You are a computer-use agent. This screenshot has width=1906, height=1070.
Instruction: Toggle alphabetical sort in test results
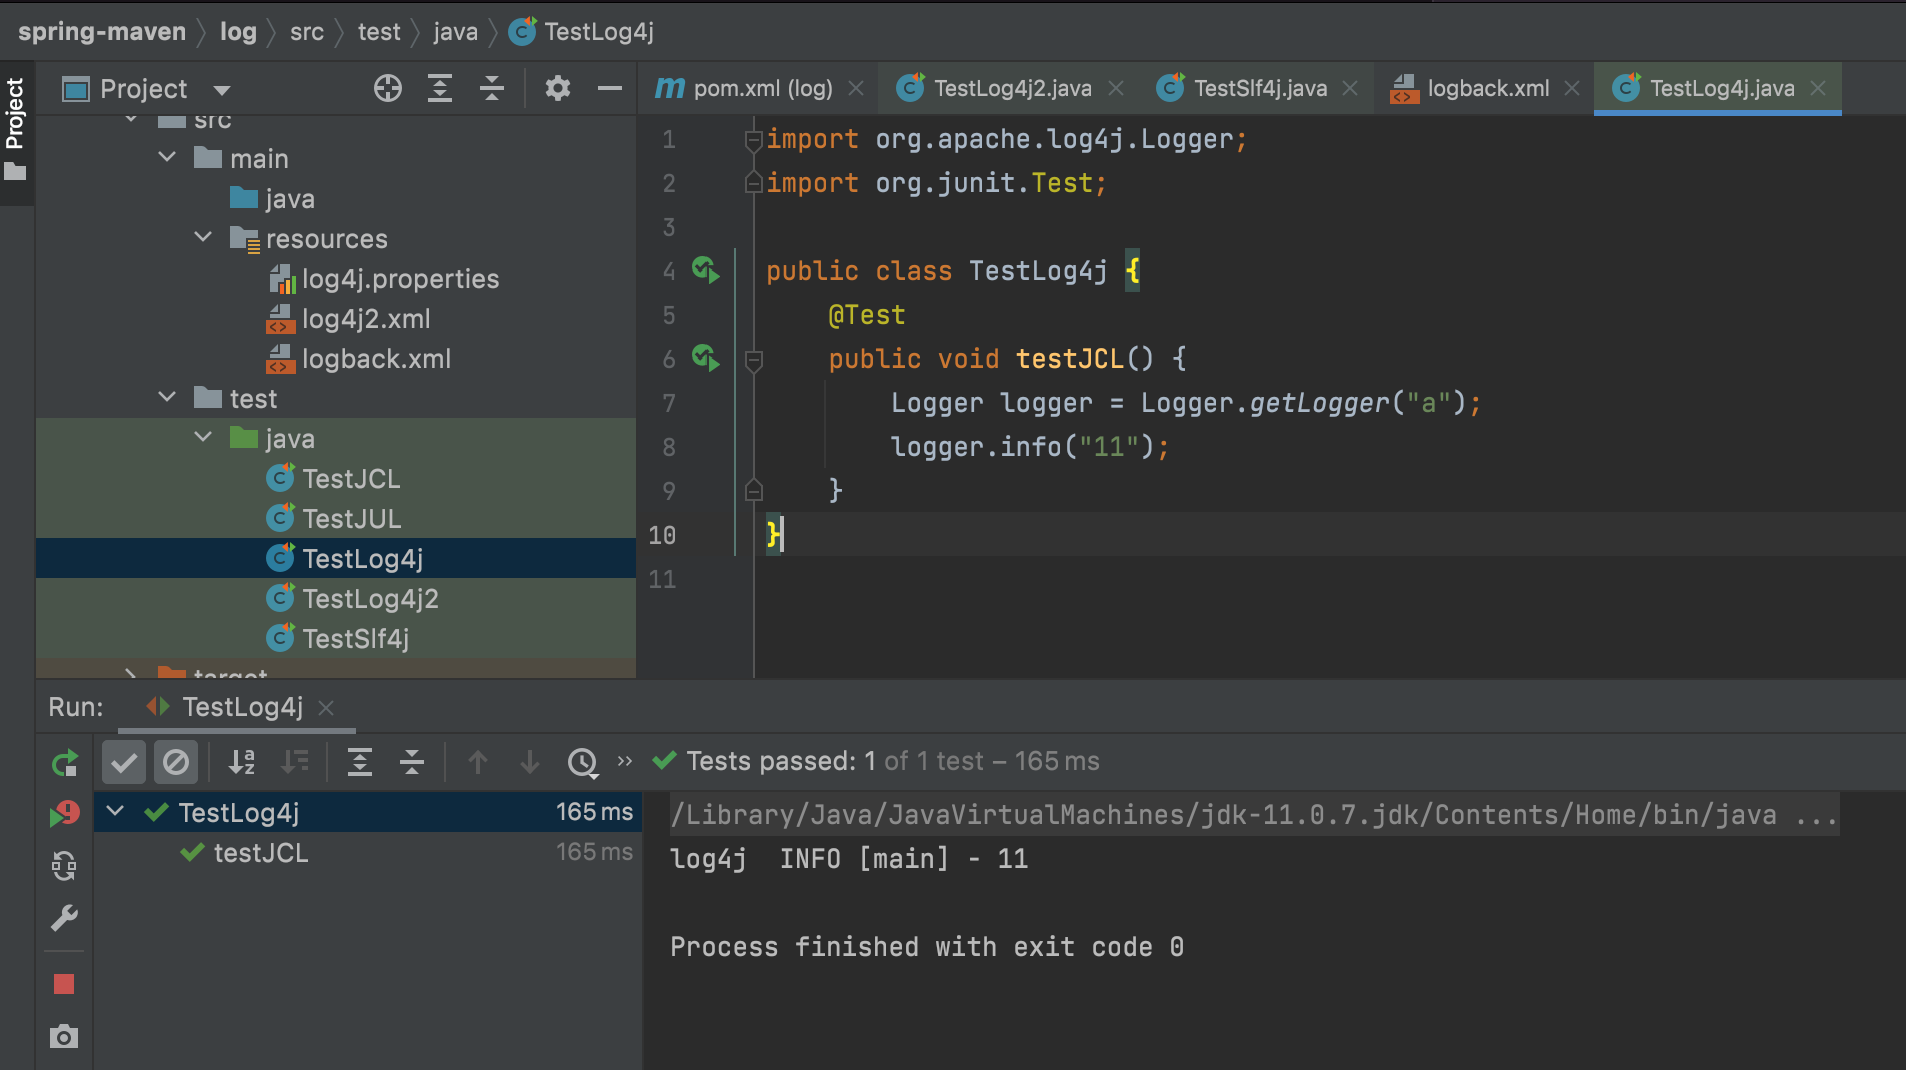click(x=242, y=763)
